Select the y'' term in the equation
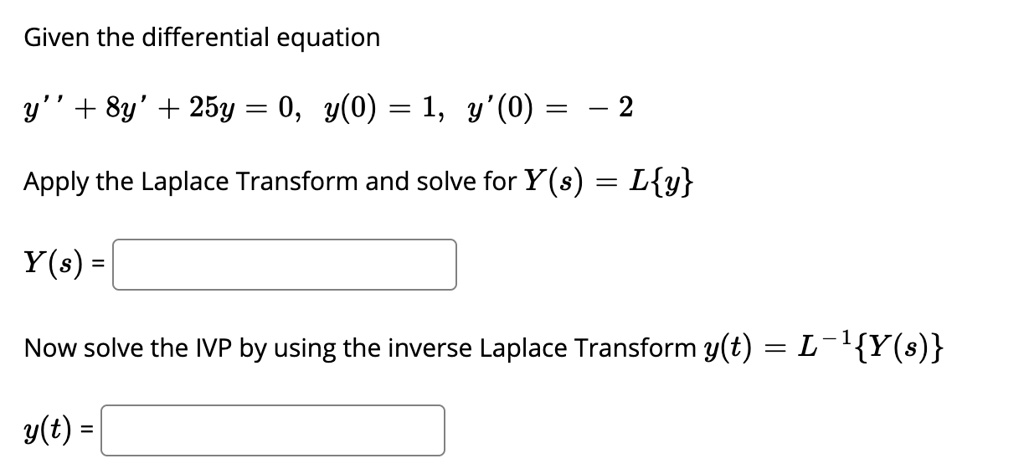This screenshot has width=1024, height=474. tap(39, 108)
